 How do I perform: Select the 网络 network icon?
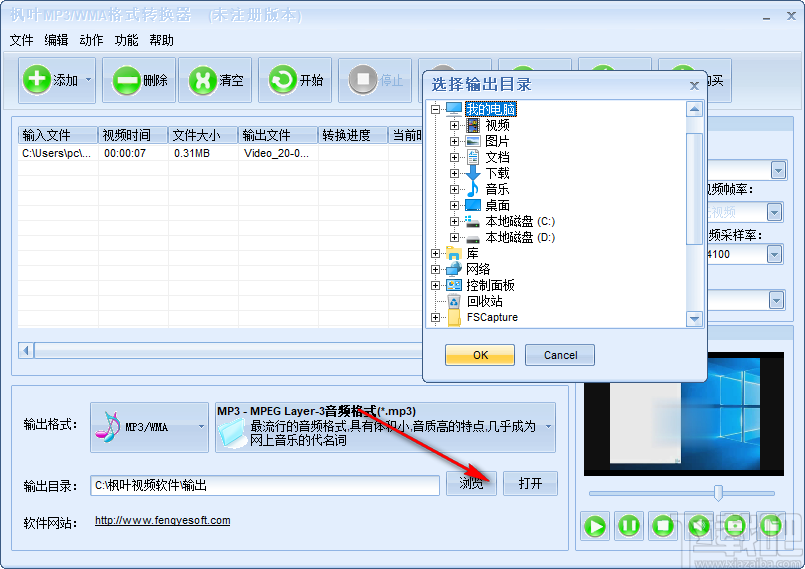coord(454,269)
